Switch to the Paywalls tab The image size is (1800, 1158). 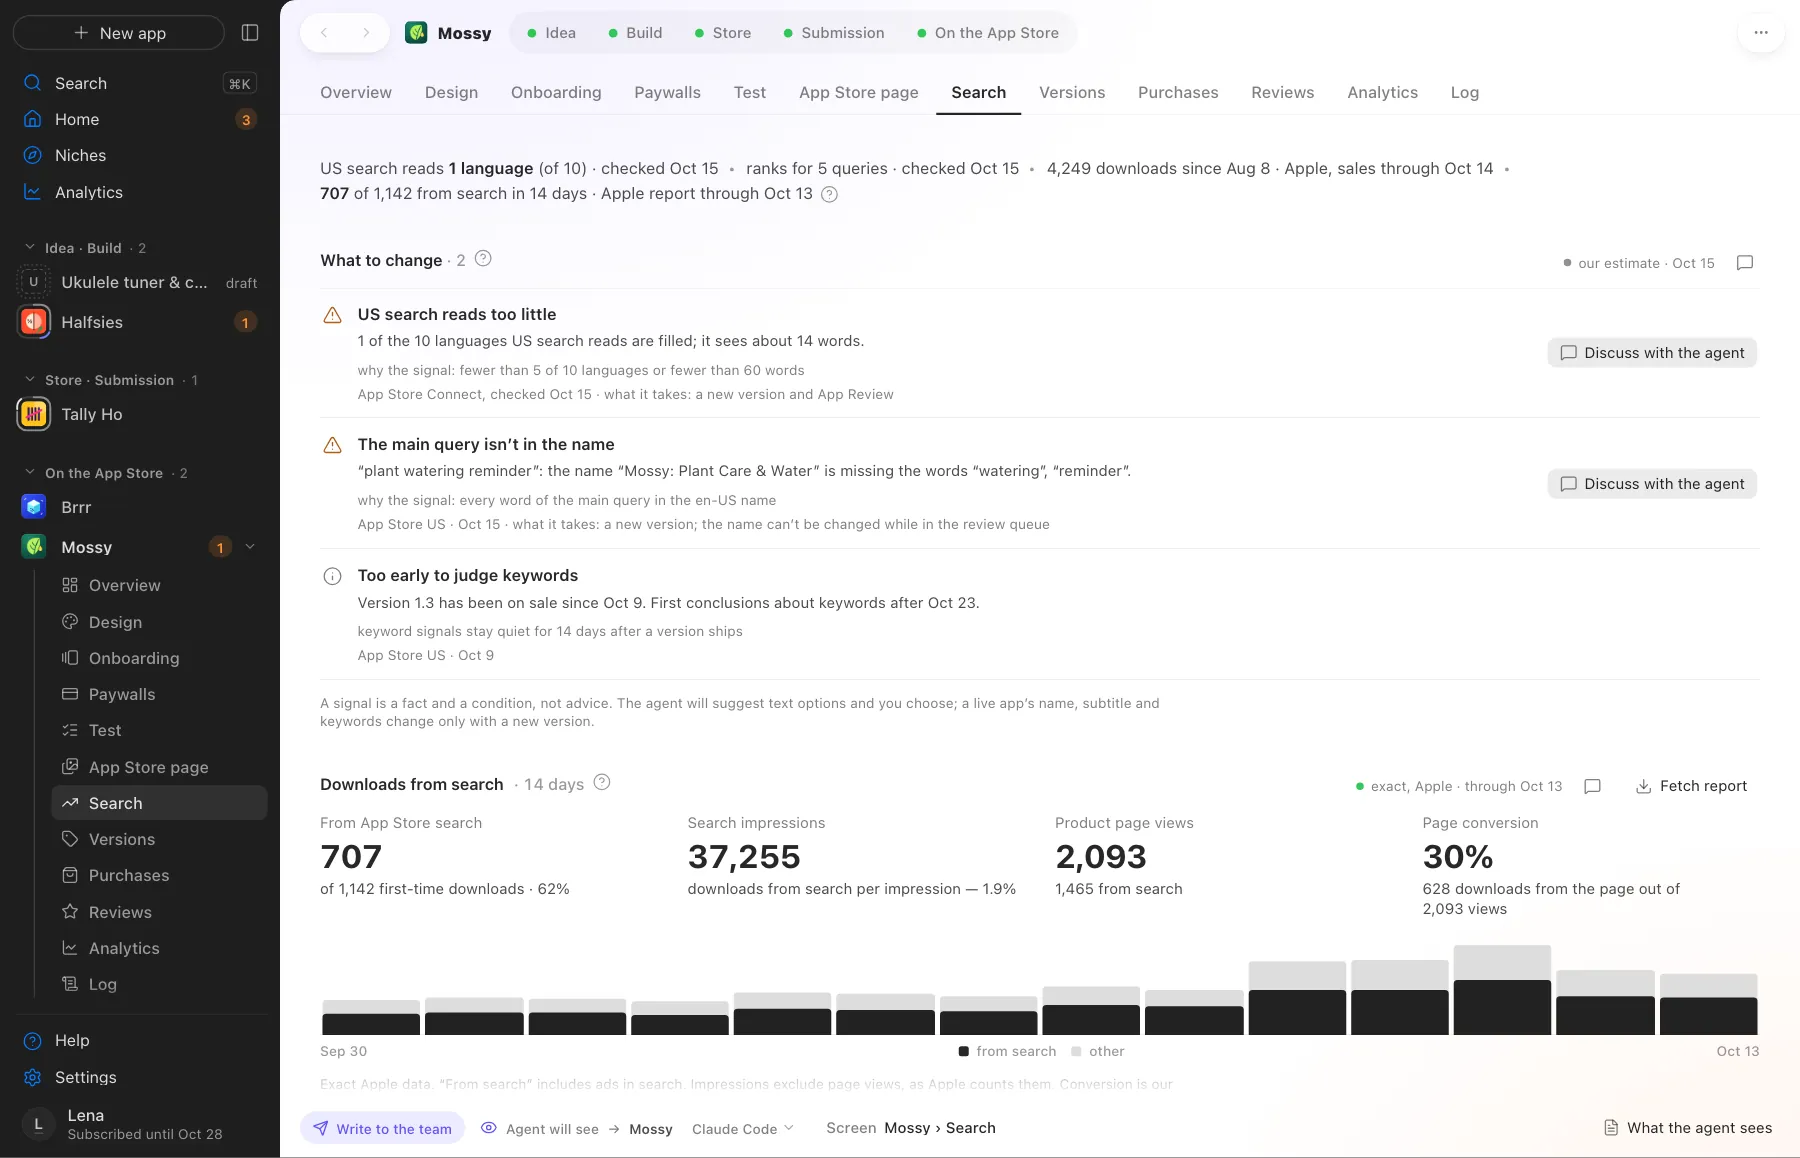tap(667, 92)
